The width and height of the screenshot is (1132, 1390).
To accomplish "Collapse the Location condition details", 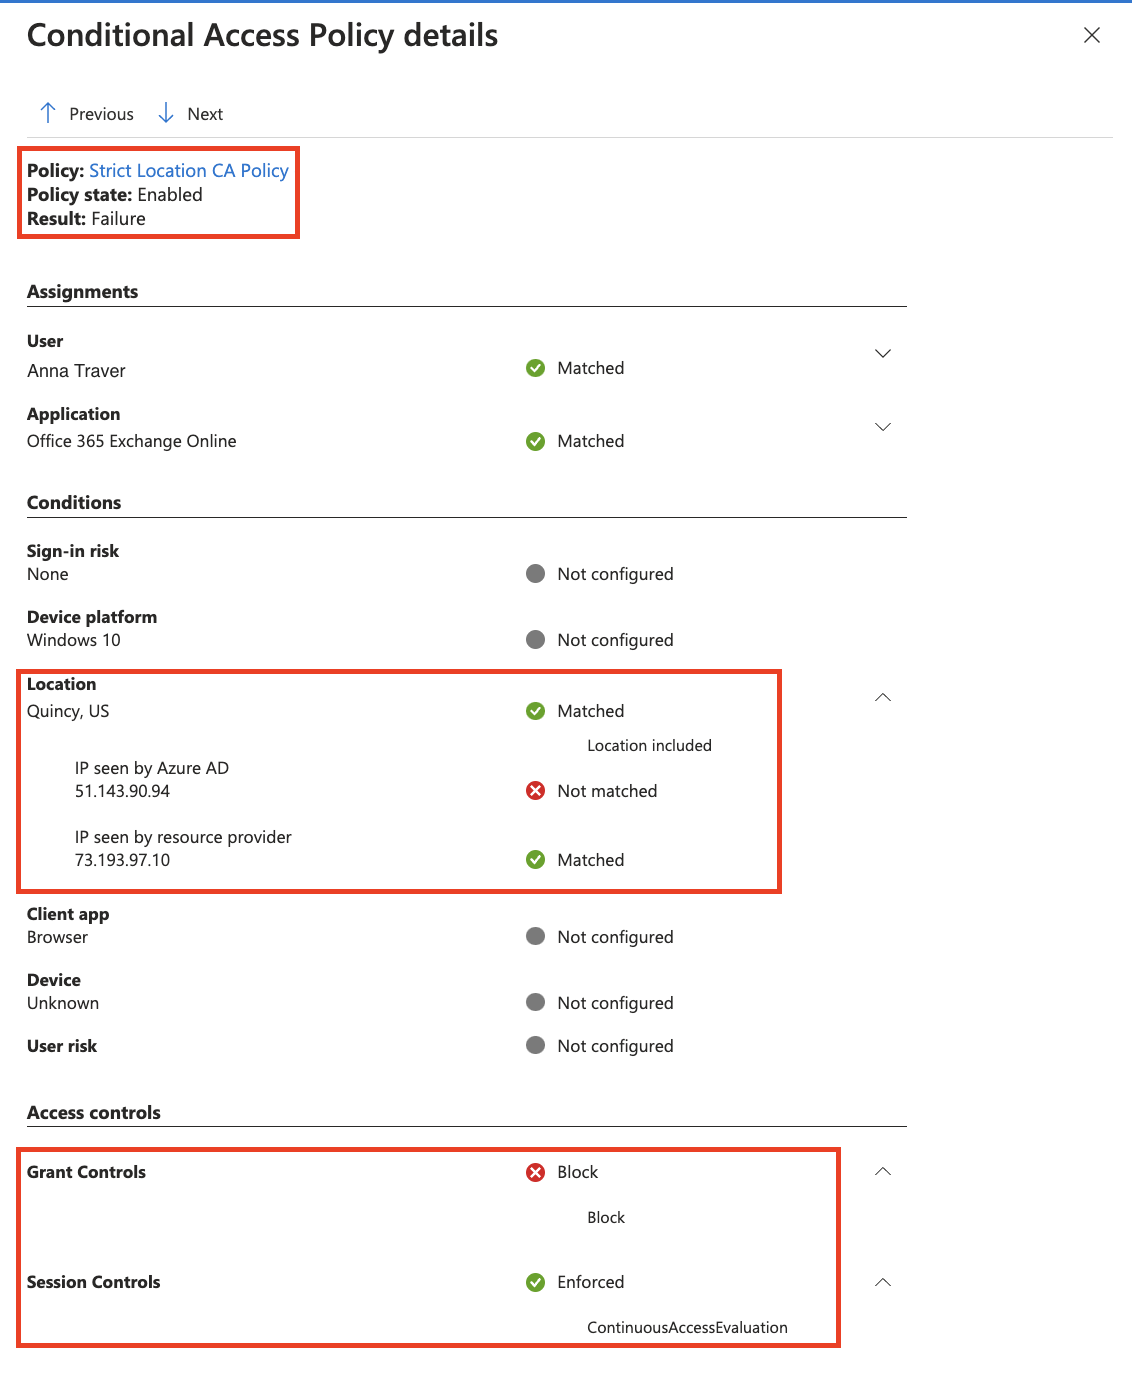I will (883, 697).
